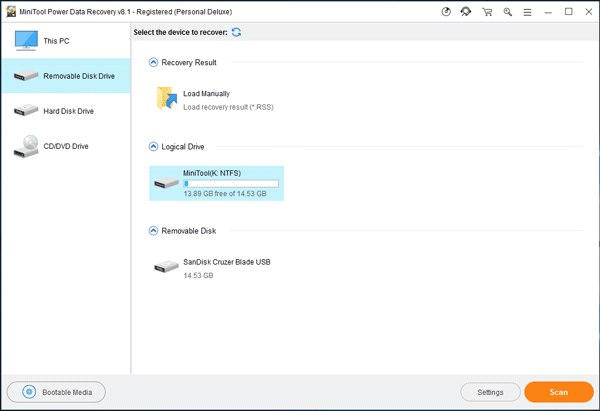
Task: Select the MiniTool(K: NTFS) logical drive
Action: click(x=216, y=183)
